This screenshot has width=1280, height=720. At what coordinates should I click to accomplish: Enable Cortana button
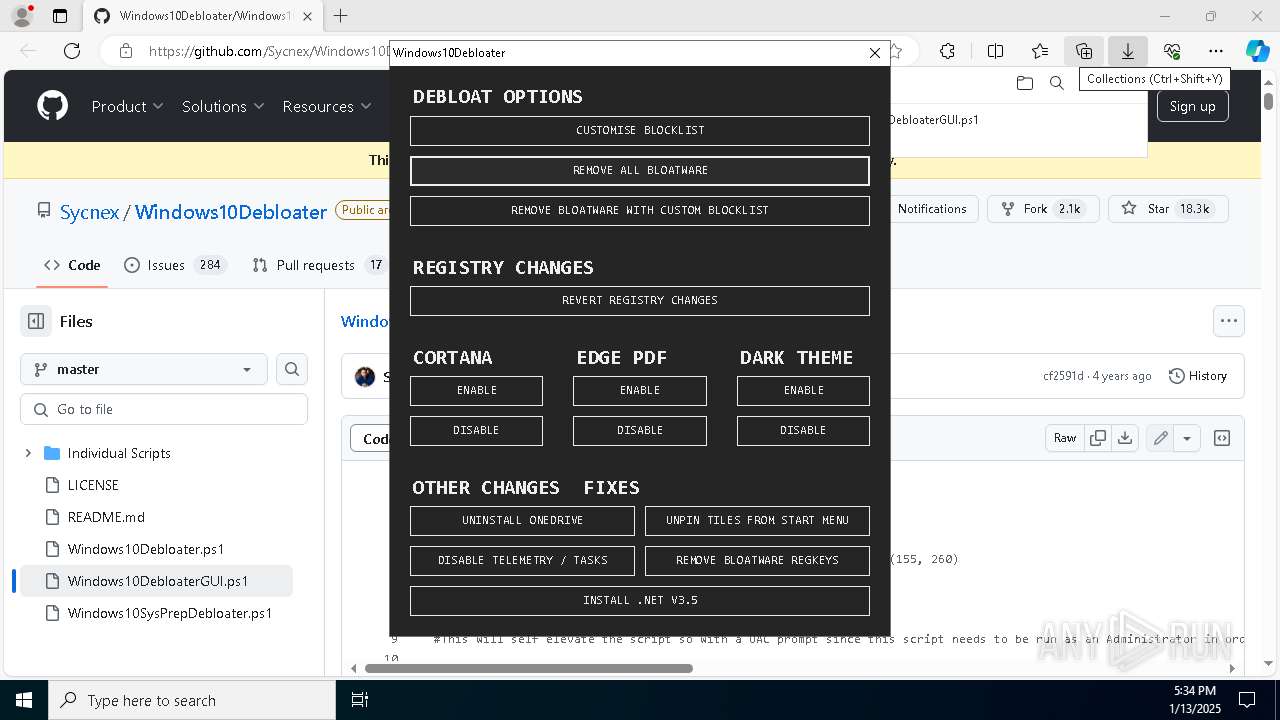(x=476, y=391)
